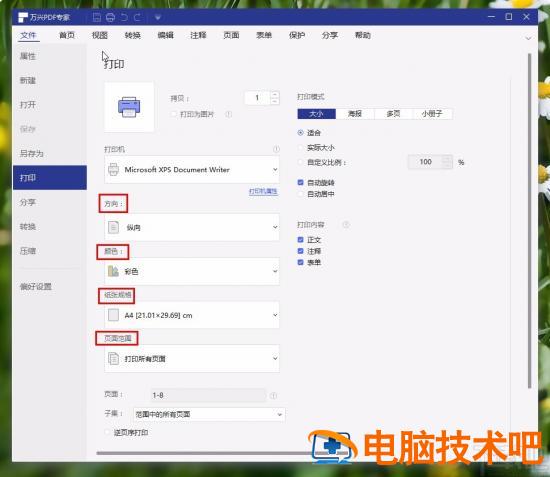Toggle the 注释 print content checkbox

pos(300,251)
